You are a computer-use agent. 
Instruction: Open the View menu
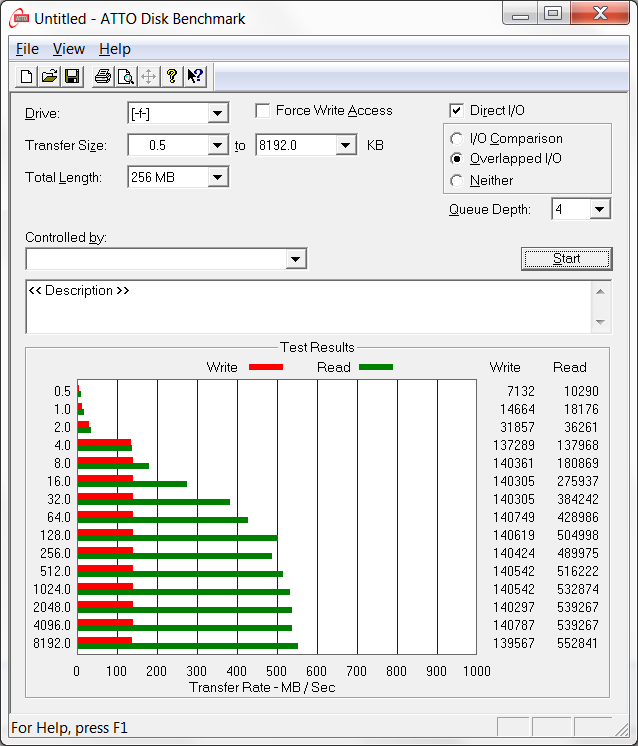tap(69, 49)
